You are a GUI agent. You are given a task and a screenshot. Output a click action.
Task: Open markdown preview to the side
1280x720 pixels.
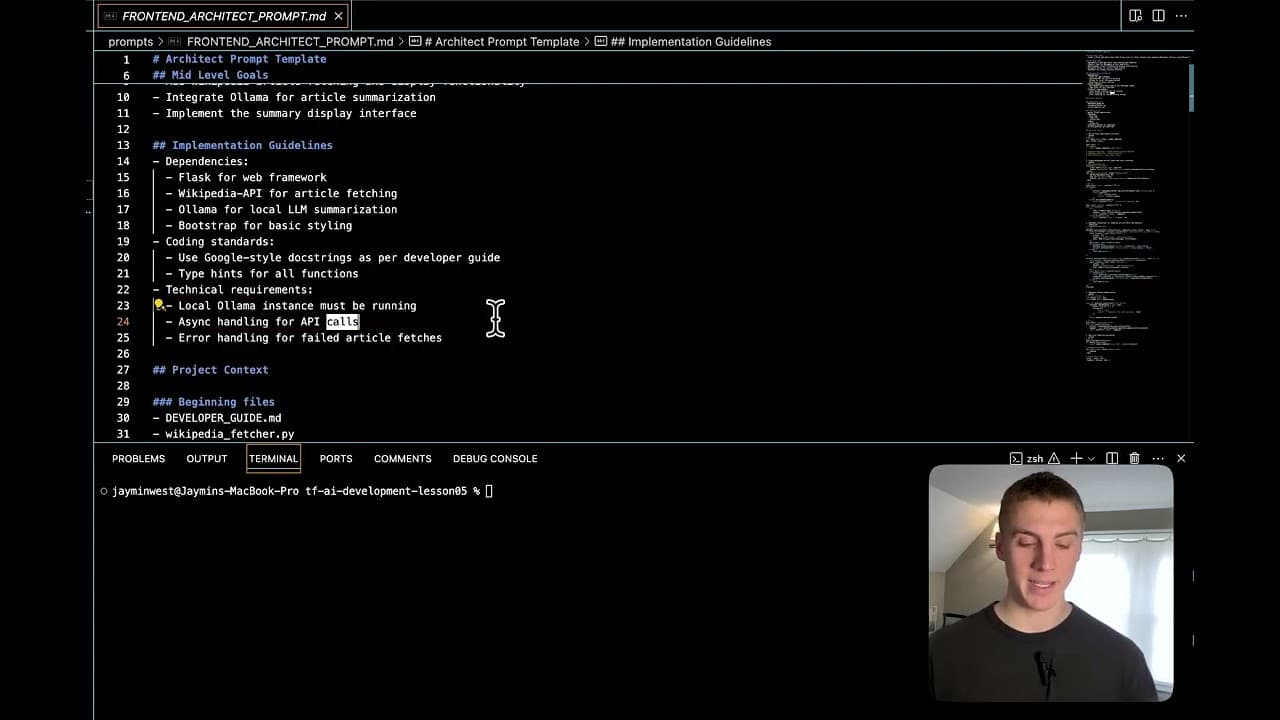(1135, 16)
